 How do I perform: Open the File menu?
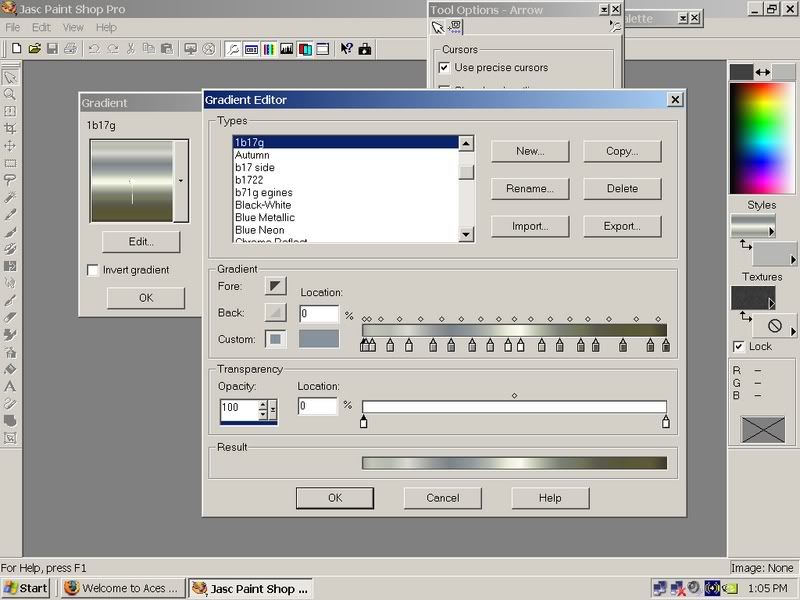[x=13, y=27]
